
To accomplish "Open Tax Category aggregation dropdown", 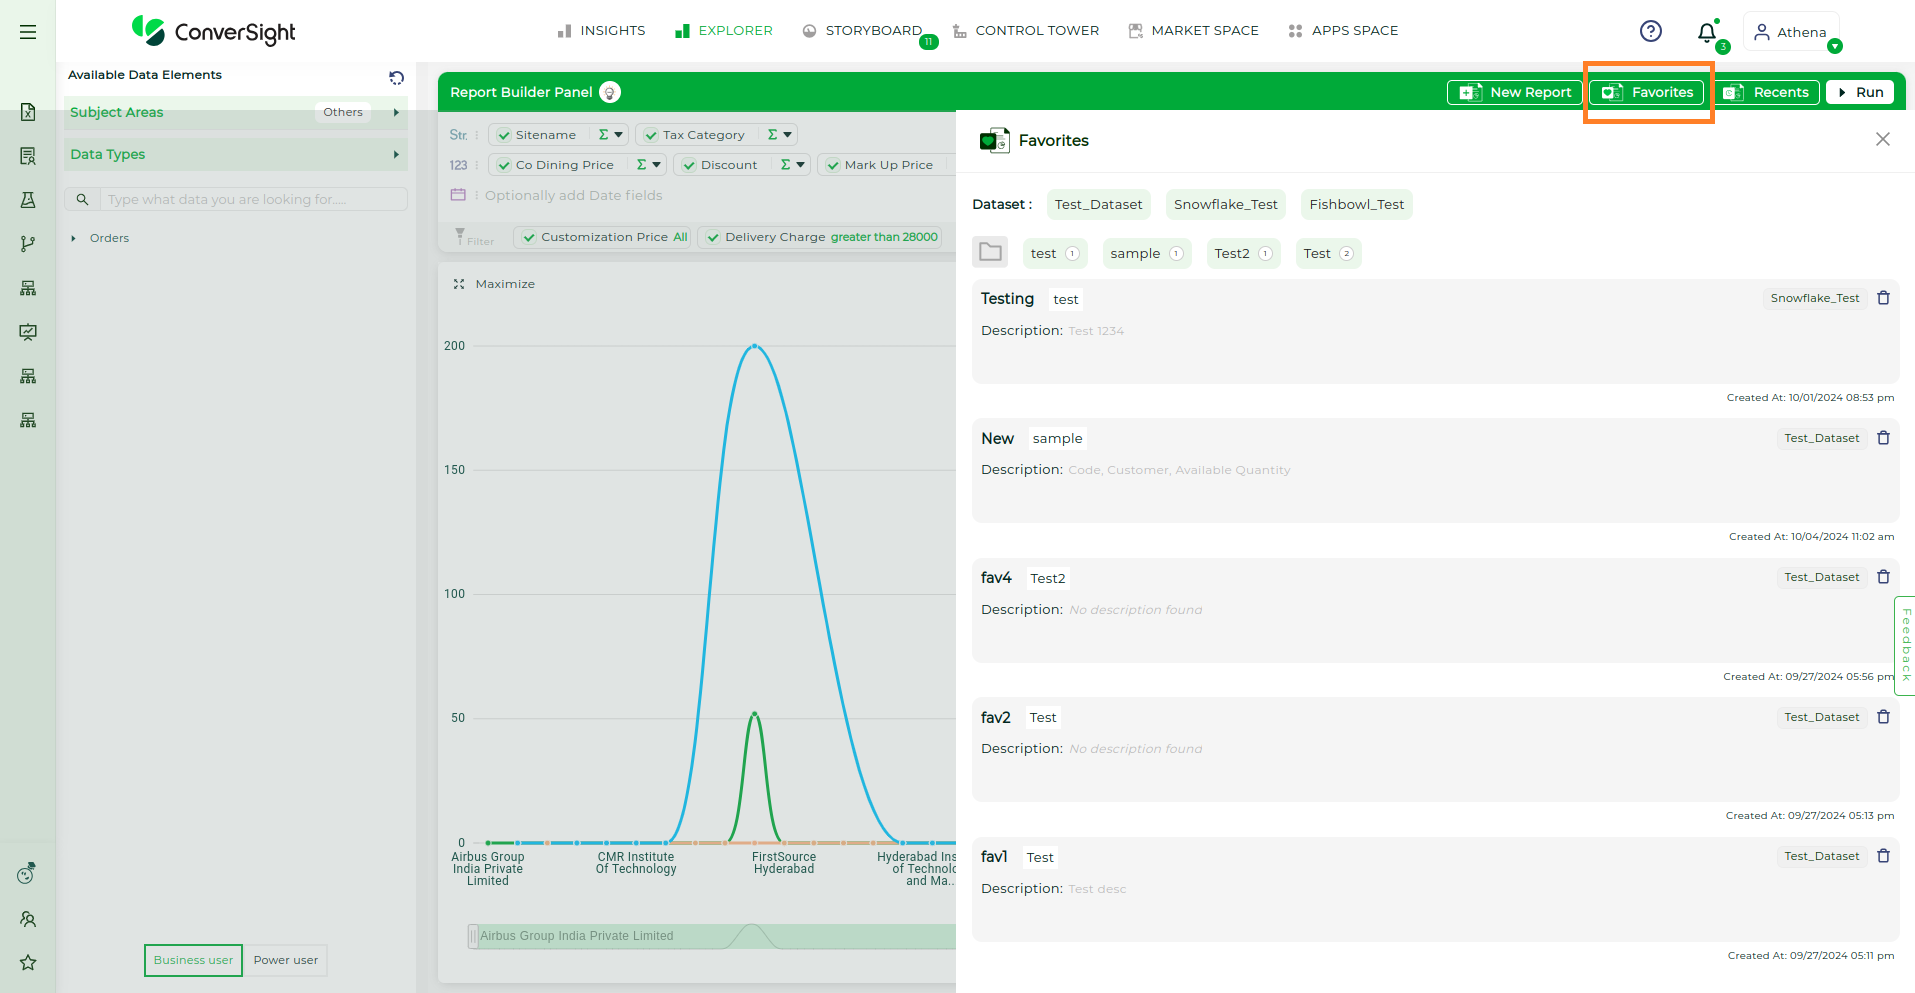I will pyautogui.click(x=780, y=135).
